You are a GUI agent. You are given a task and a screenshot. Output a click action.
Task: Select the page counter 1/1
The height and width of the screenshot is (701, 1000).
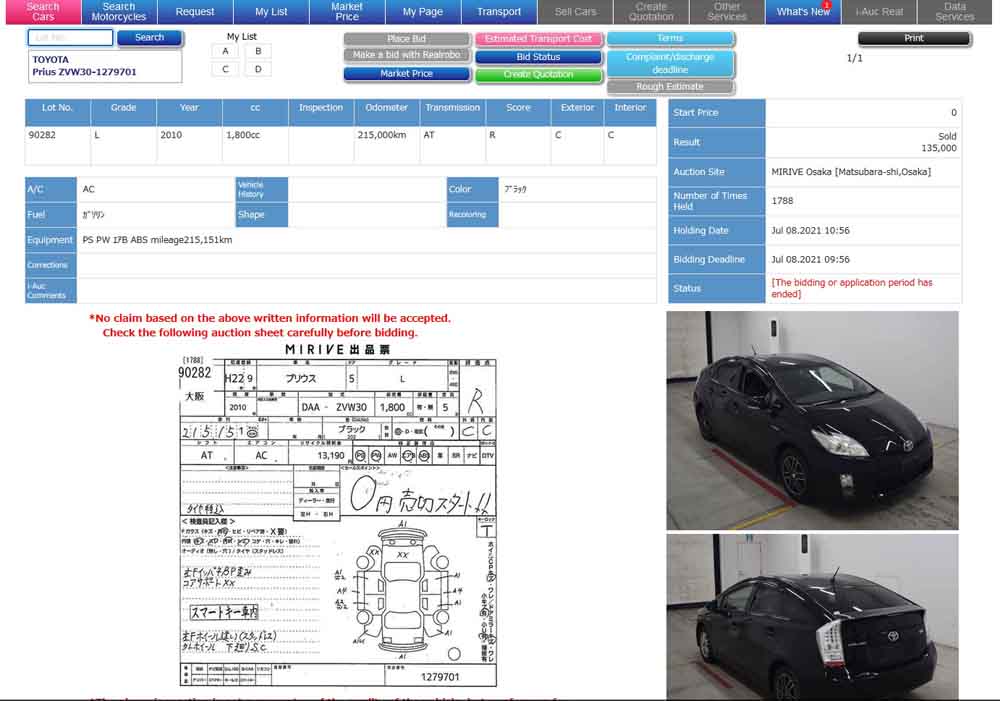855,58
